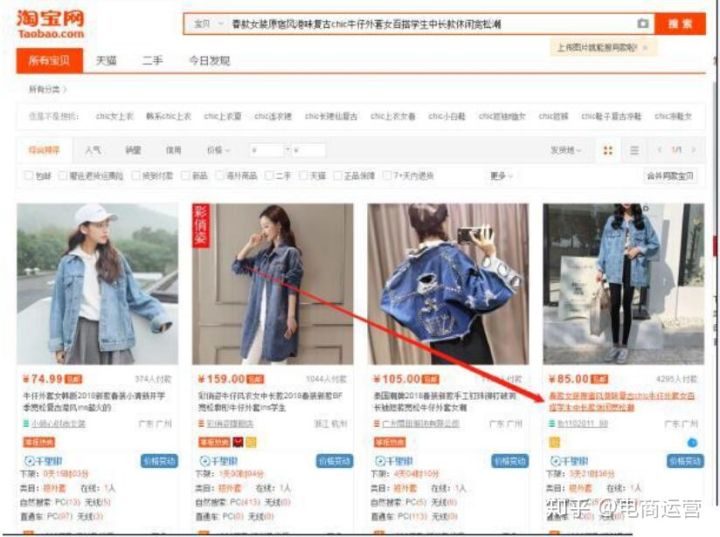This screenshot has height=537, width=720.
Task: Click yellow badge icon under ¥85.00 item
Action: coord(555,442)
